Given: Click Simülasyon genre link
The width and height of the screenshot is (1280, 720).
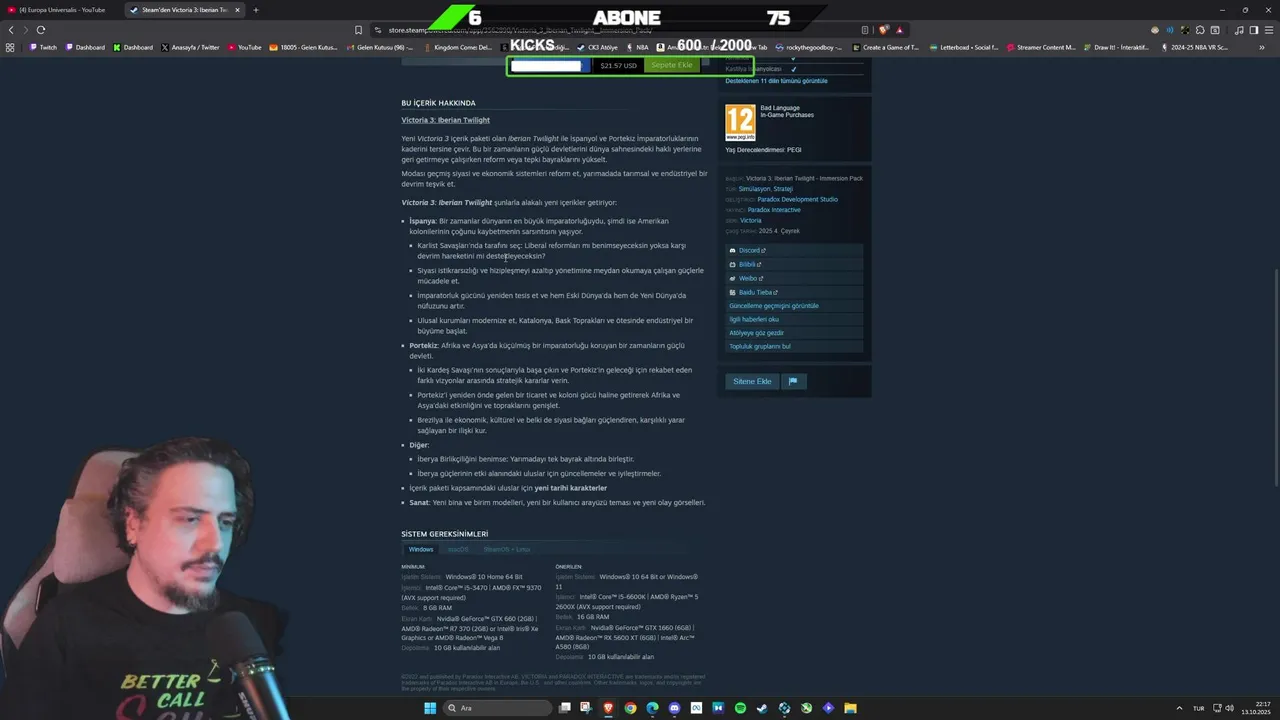Looking at the screenshot, I should point(755,189).
